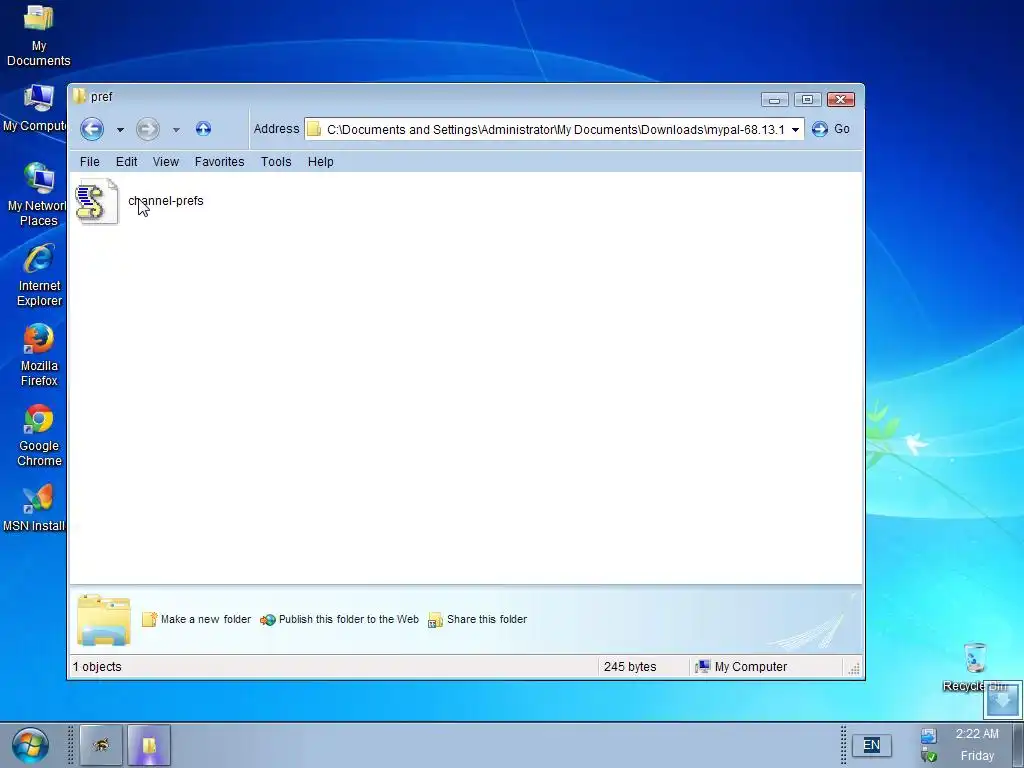
Task: Open the Edit menu
Action: coord(127,161)
